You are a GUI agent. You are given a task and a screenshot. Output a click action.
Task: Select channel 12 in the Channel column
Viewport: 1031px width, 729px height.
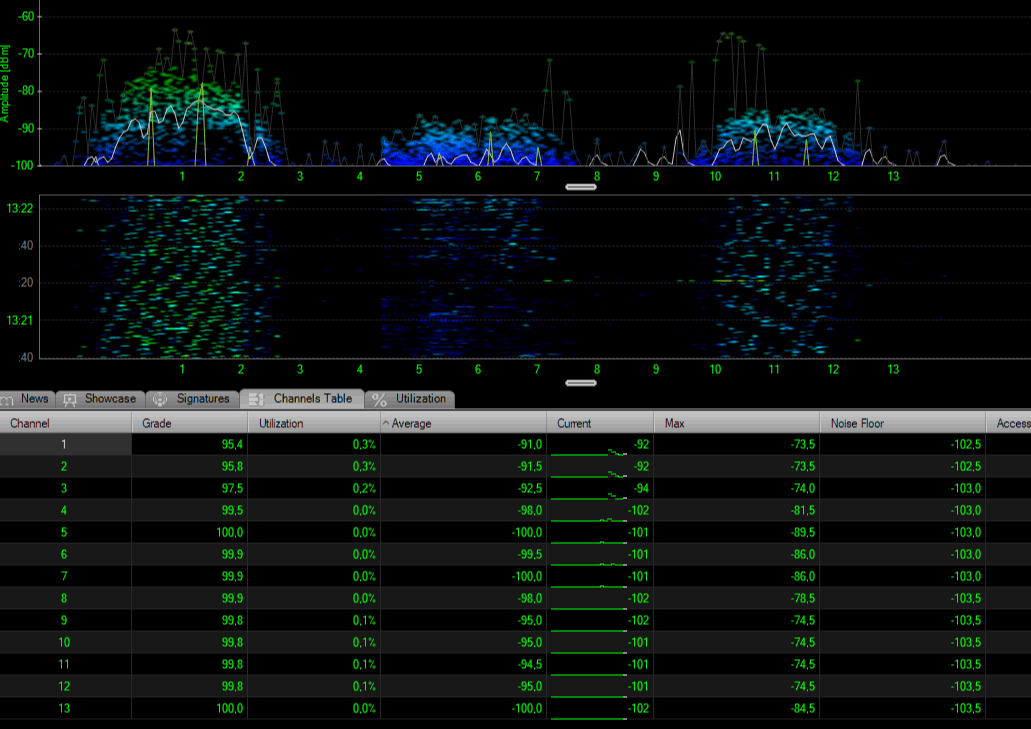pyautogui.click(x=66, y=687)
